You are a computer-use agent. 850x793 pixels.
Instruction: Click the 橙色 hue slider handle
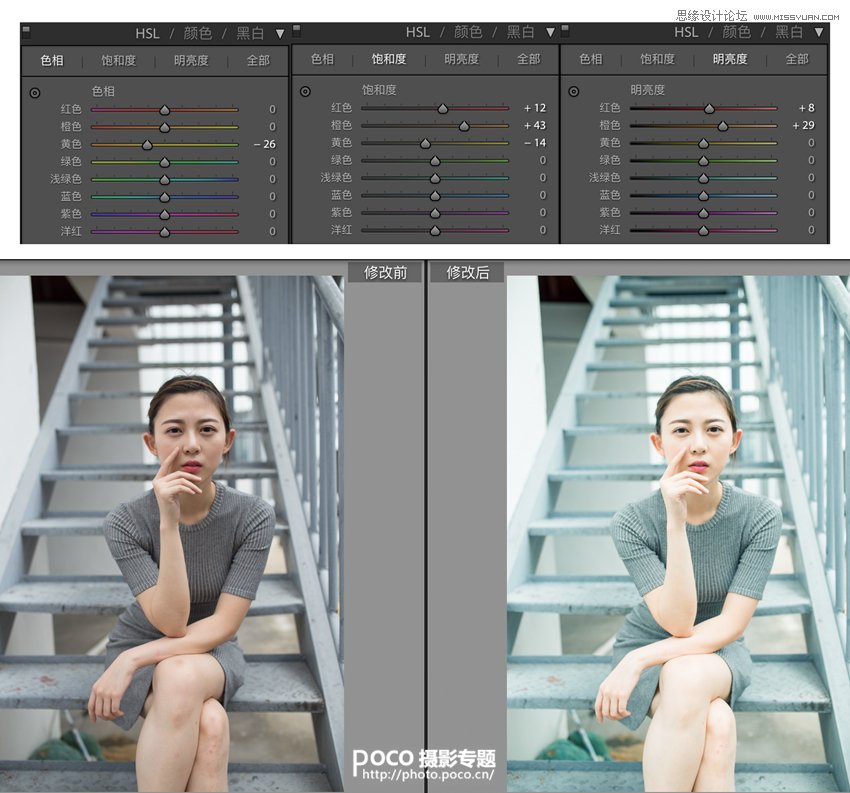point(165,127)
